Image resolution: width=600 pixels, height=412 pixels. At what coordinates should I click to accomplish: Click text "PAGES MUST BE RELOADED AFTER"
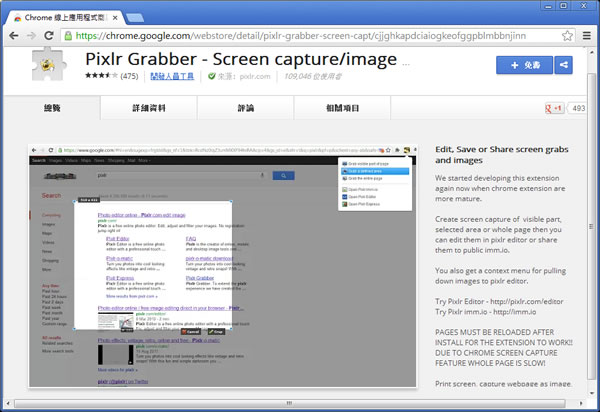(x=494, y=332)
